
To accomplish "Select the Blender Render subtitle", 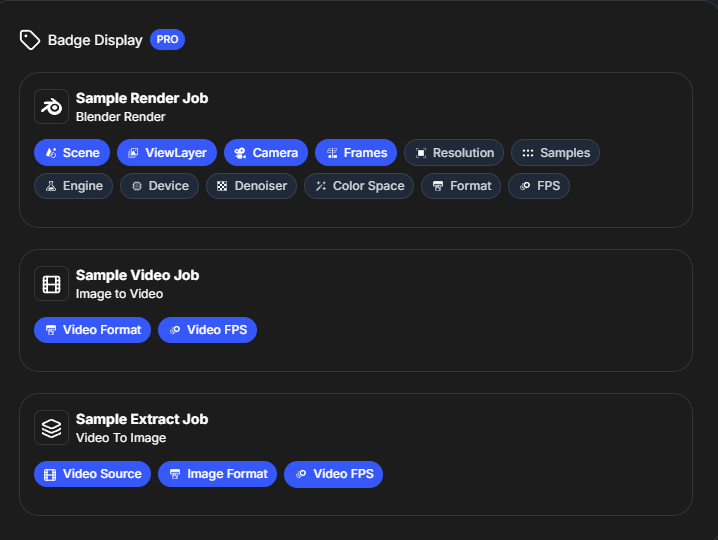I will point(120,117).
